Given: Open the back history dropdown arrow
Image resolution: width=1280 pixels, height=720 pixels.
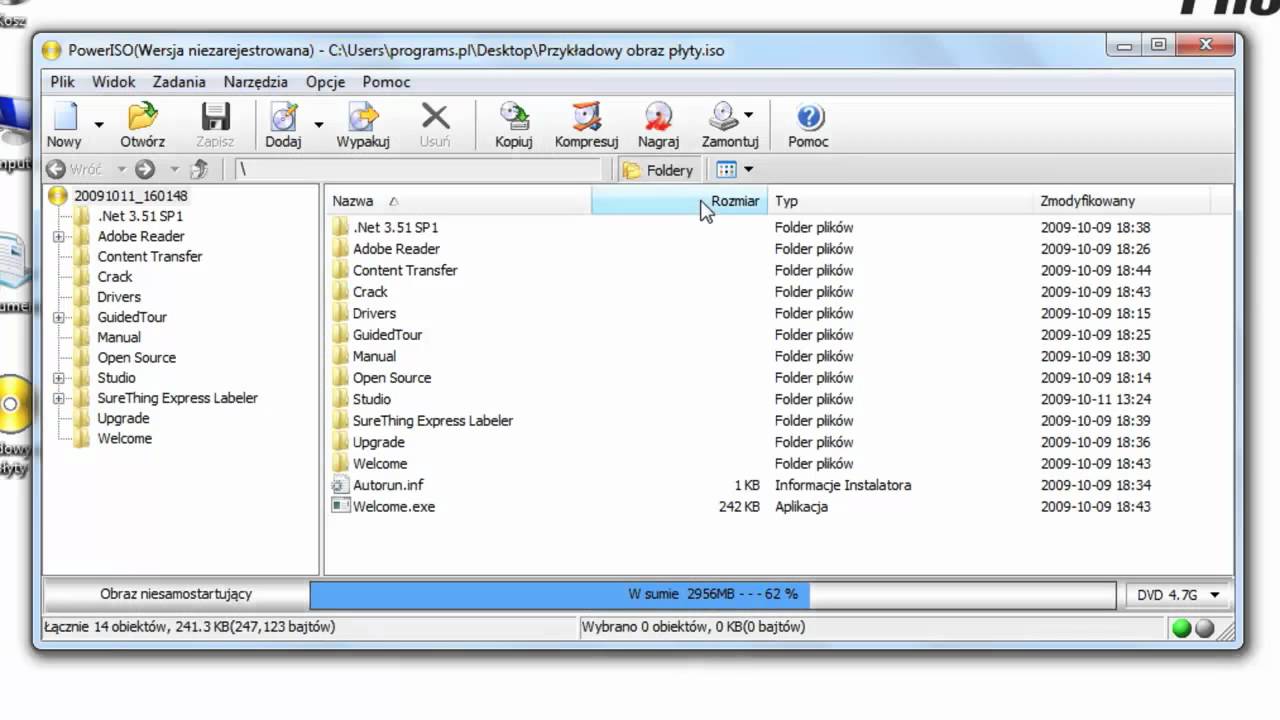Looking at the screenshot, I should click(121, 170).
